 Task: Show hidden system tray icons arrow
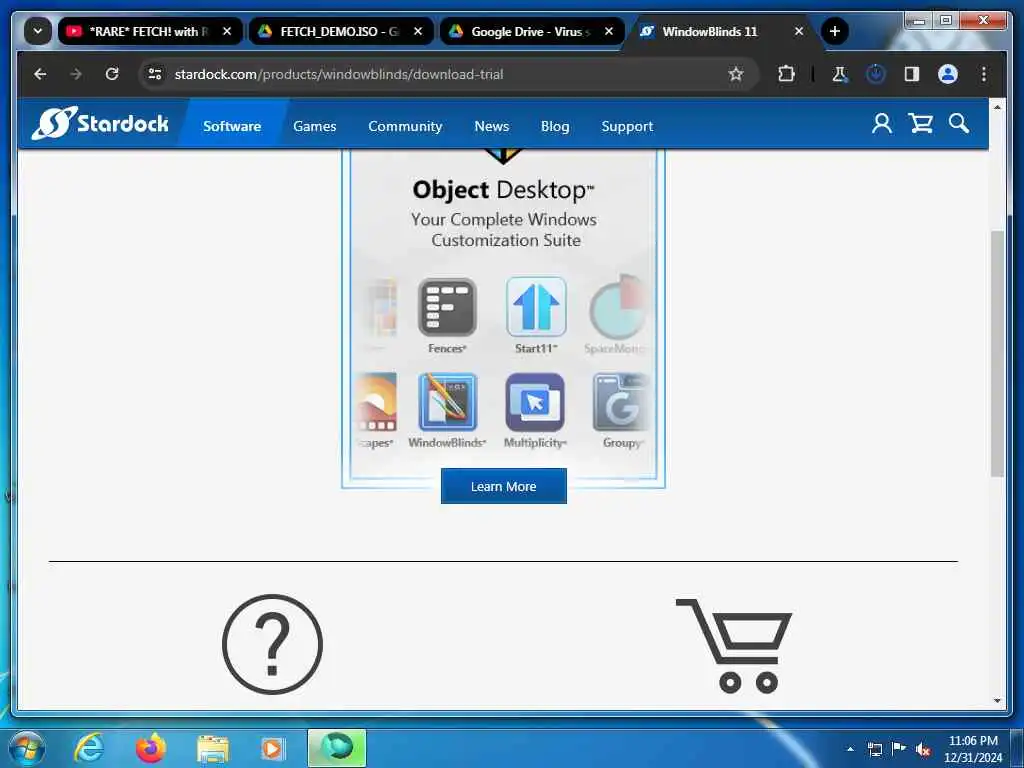point(850,749)
